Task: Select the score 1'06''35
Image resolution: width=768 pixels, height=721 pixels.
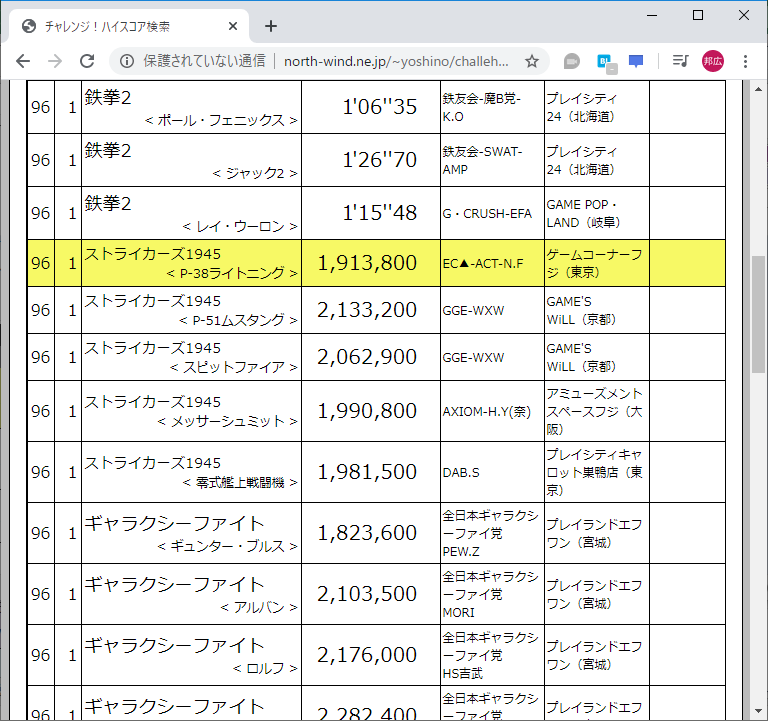Action: 380,107
